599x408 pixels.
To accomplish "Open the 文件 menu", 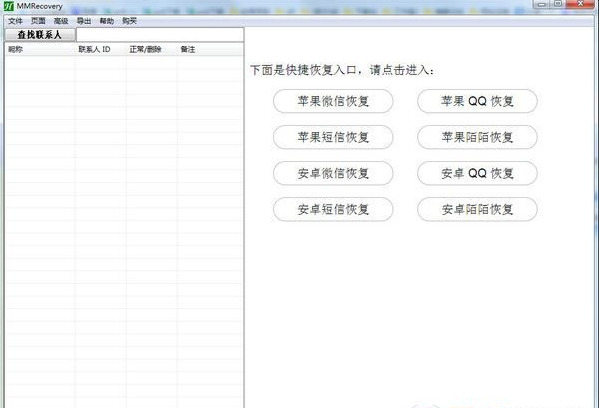I will pyautogui.click(x=15, y=21).
